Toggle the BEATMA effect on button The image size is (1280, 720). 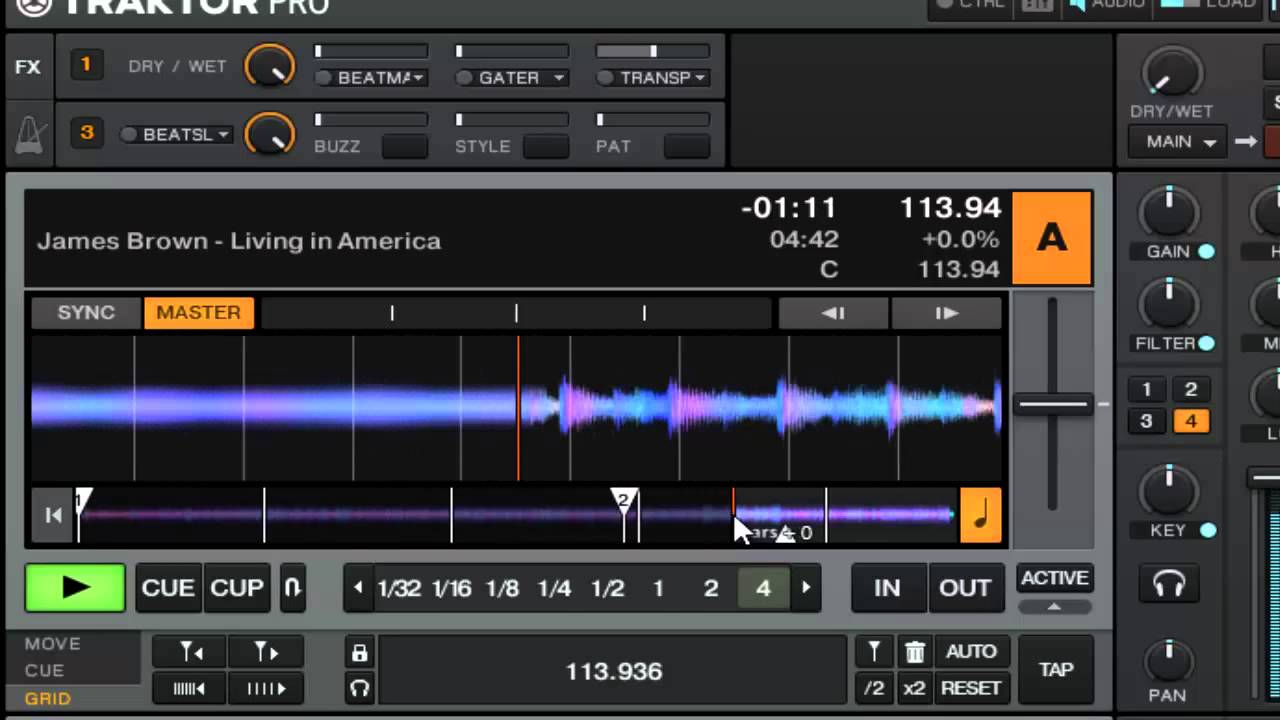coord(324,78)
